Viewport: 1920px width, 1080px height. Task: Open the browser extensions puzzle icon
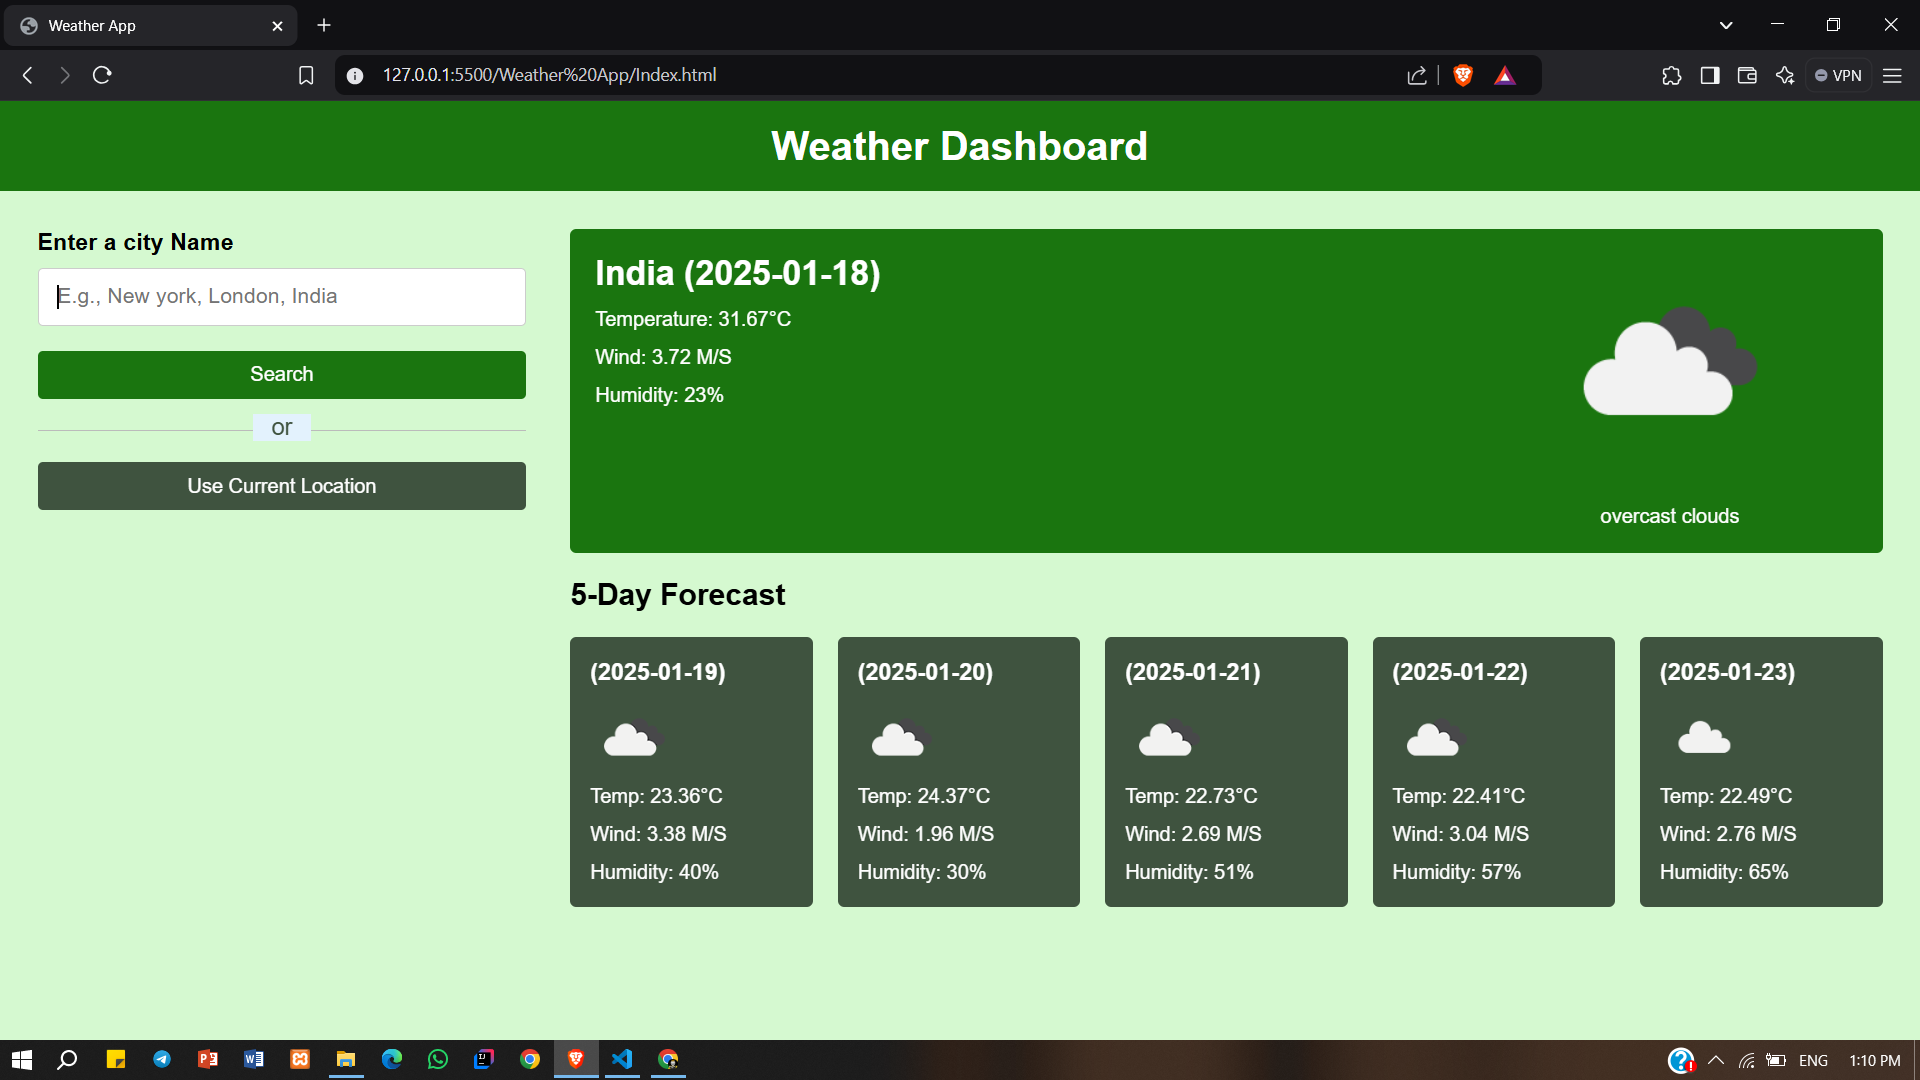(1672, 75)
